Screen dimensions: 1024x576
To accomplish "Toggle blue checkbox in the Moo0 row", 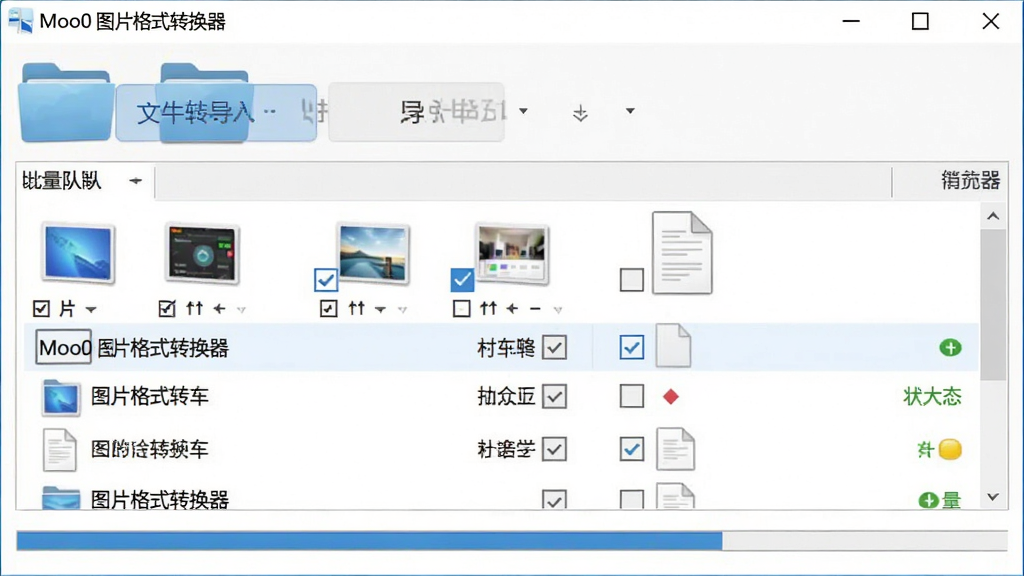I will [x=632, y=347].
